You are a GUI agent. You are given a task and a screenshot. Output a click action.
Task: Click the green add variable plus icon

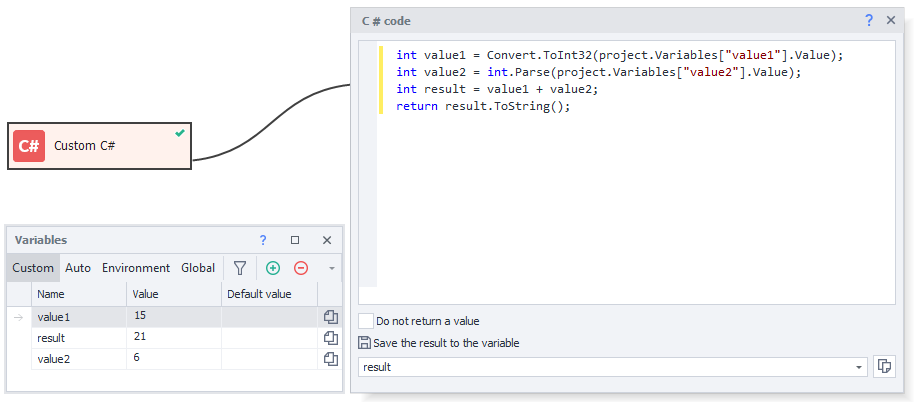(x=273, y=268)
